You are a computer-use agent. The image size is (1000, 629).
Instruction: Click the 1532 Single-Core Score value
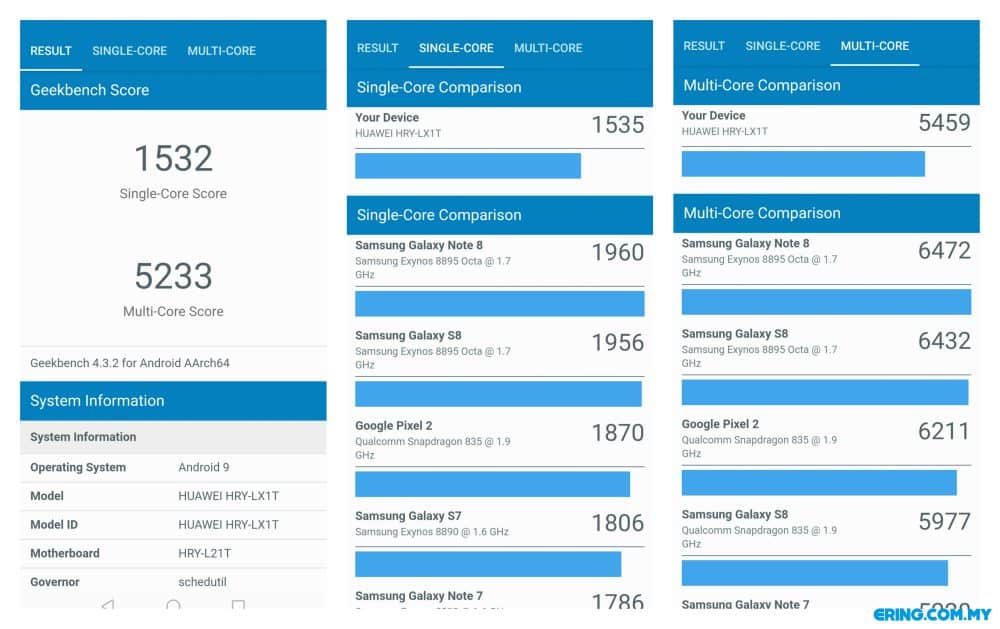[173, 158]
